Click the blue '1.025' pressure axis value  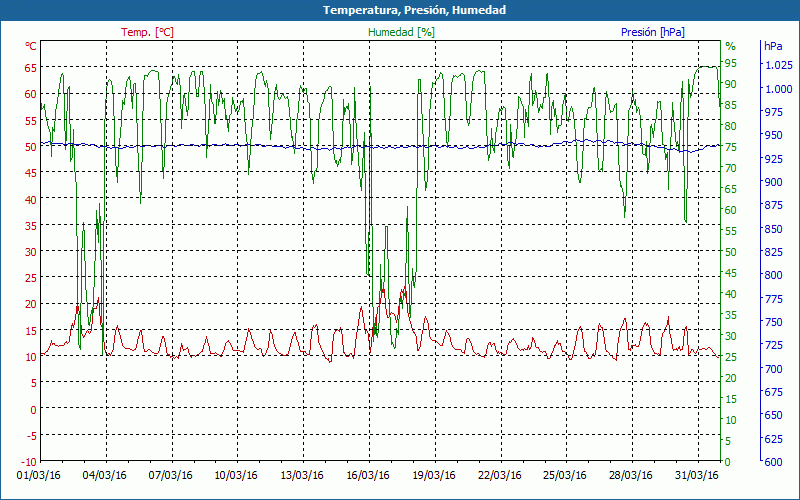click(x=779, y=65)
